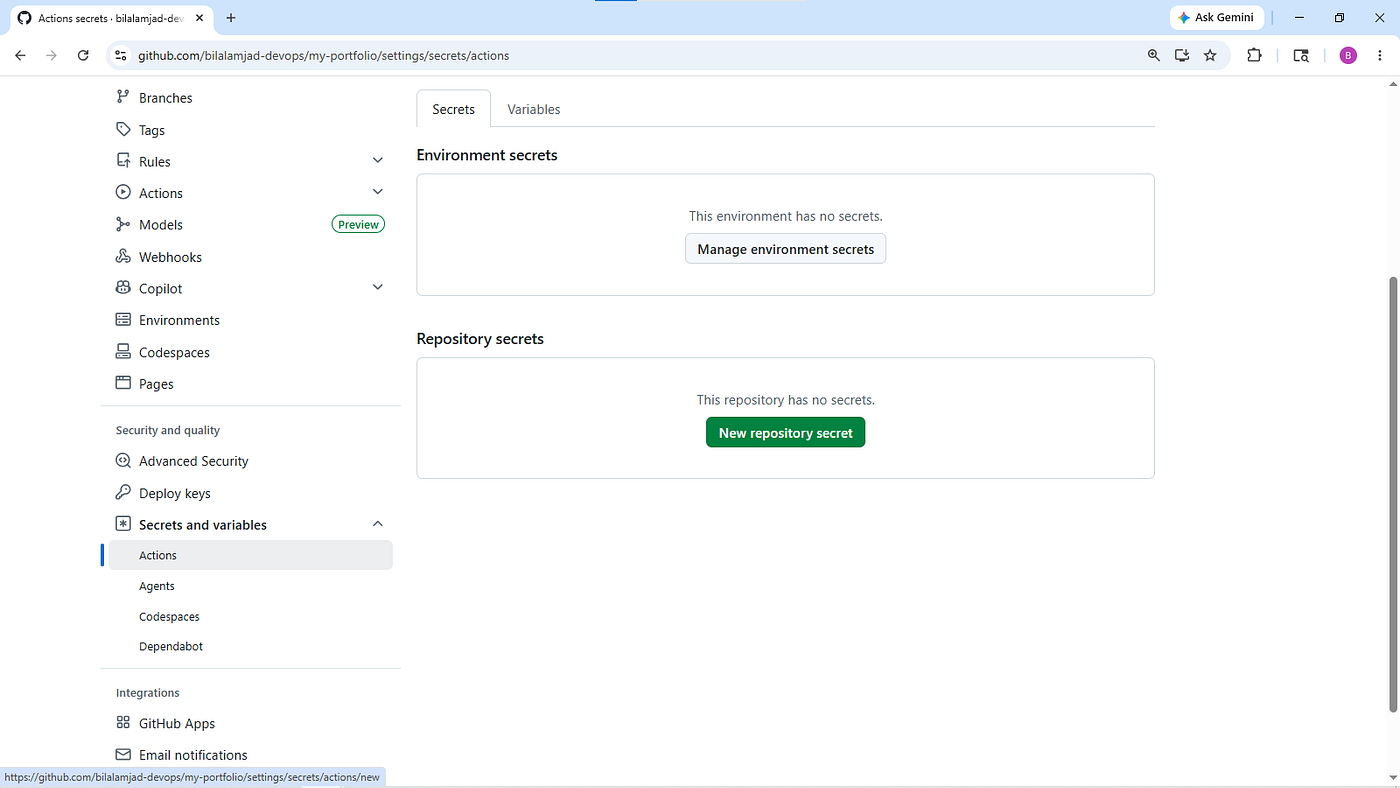Click the page vertical scrollbar thumb
Screen dimensions: 1400x788
point(1394,495)
